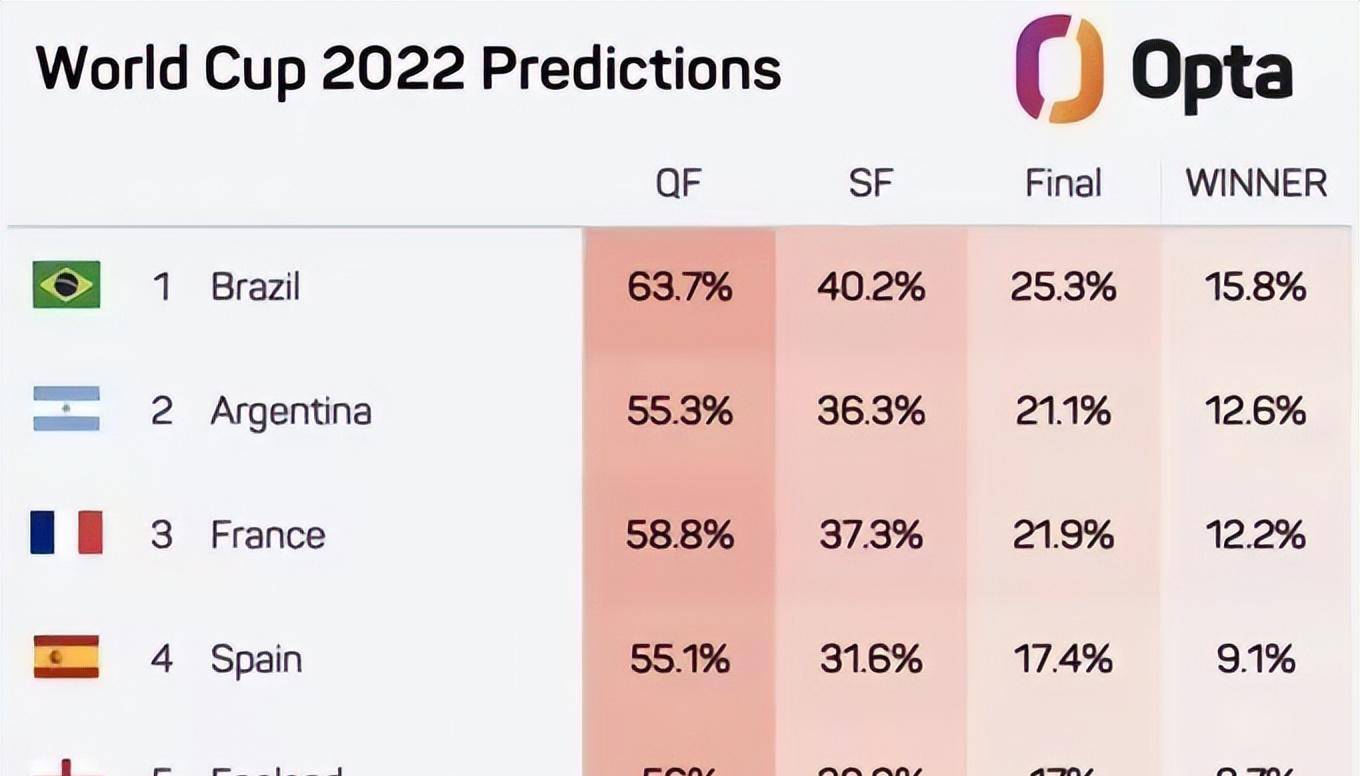Select the Final column header
The image size is (1360, 776).
coord(1063,183)
